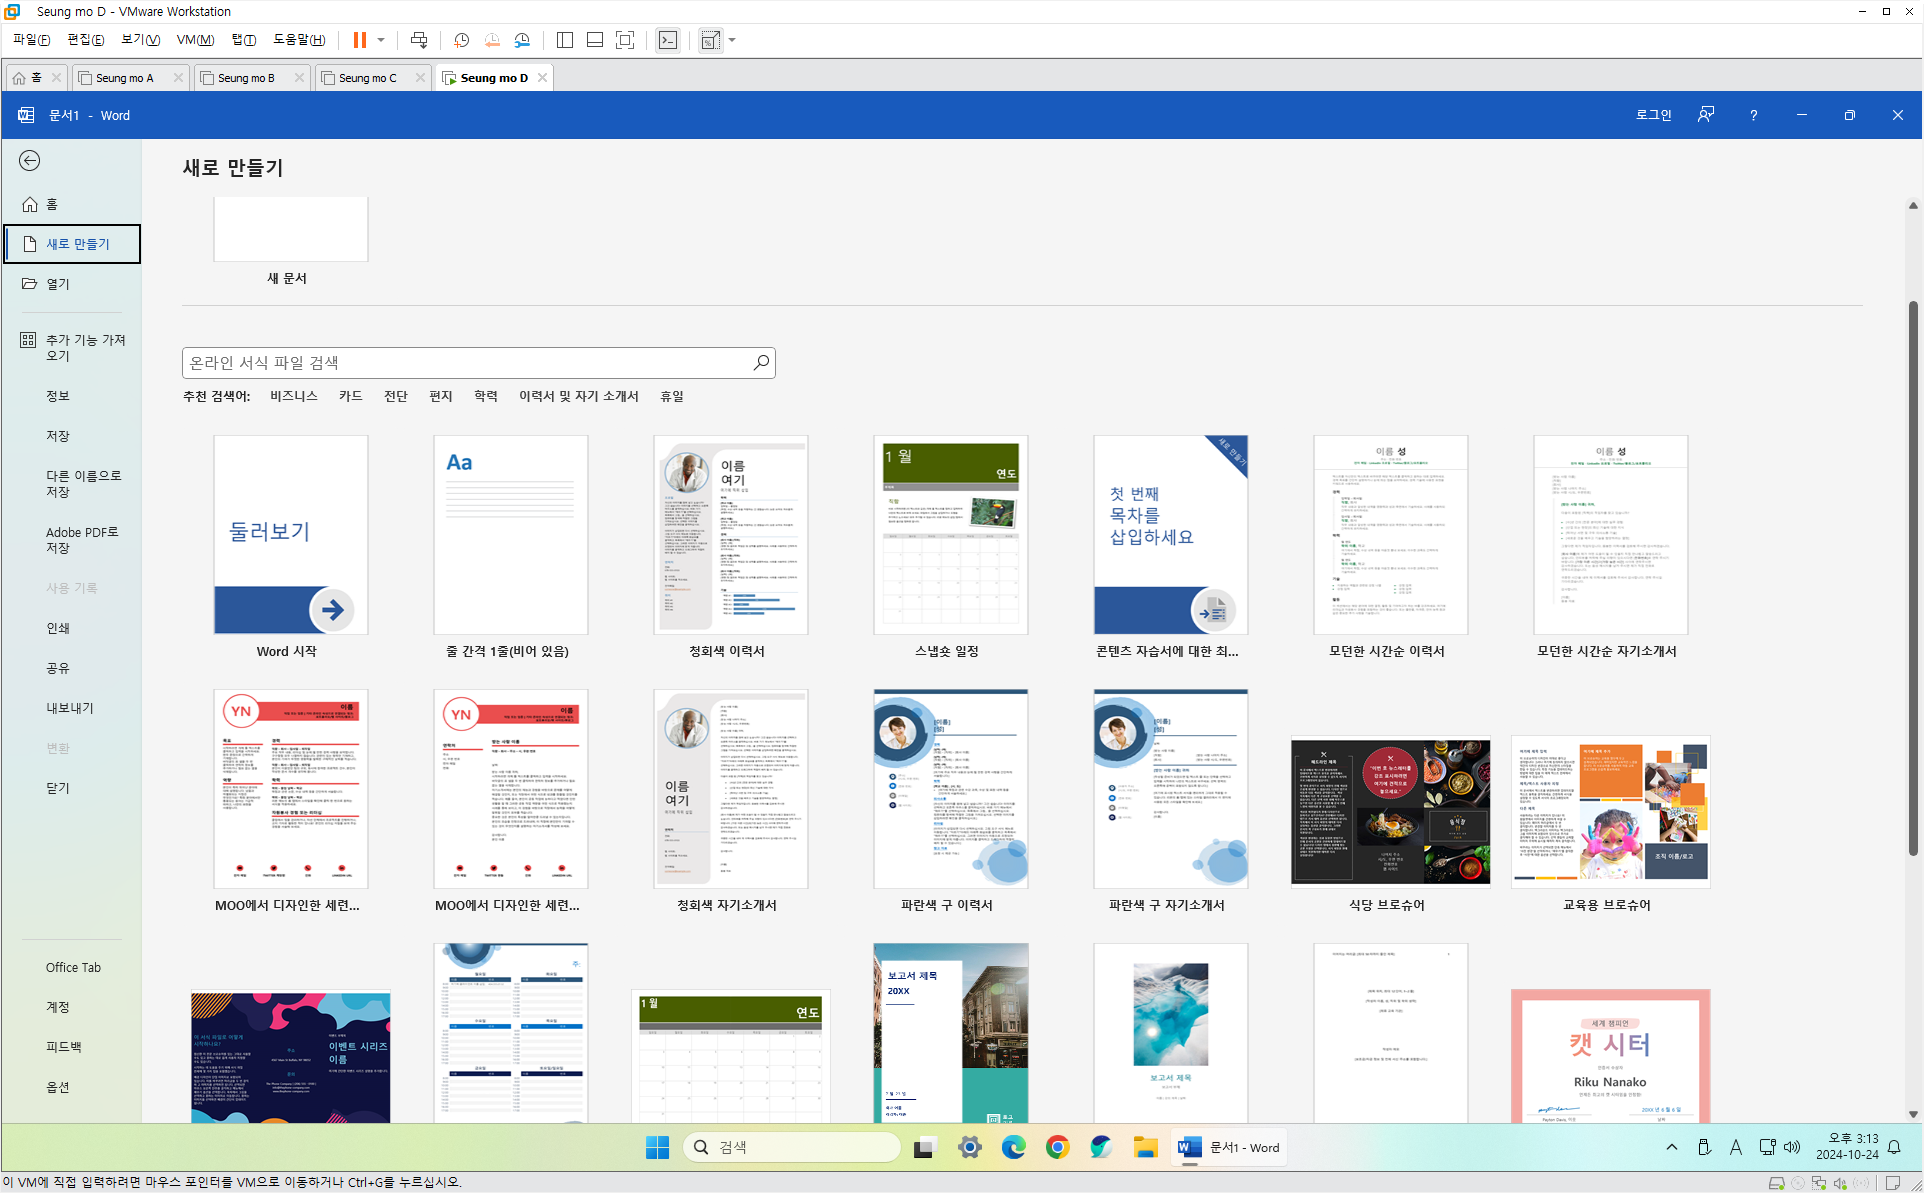Send Ctrl+Alt+Del to the virtual machine
Viewport: 1924px width, 1193px height.
point(419,40)
